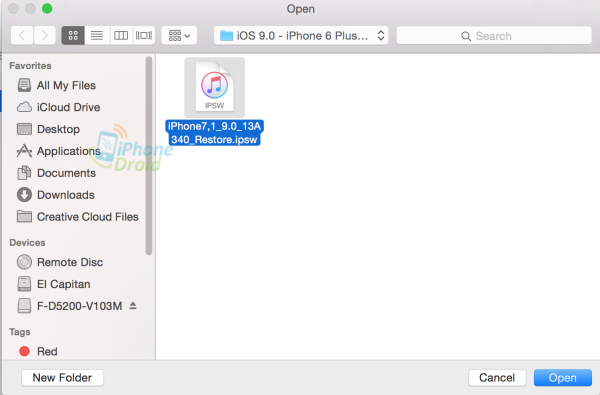Click the Downloads arrow icon
Image resolution: width=600 pixels, height=395 pixels.
24,195
